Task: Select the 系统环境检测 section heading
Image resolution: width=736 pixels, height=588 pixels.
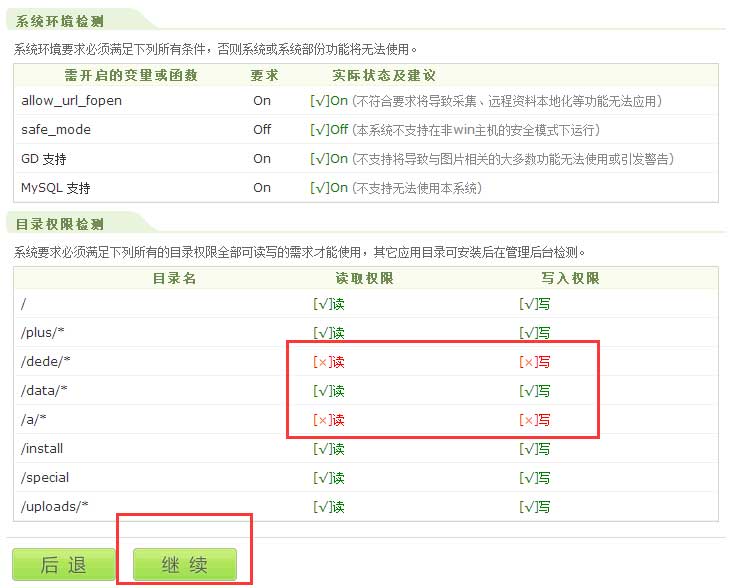Action: 59,20
